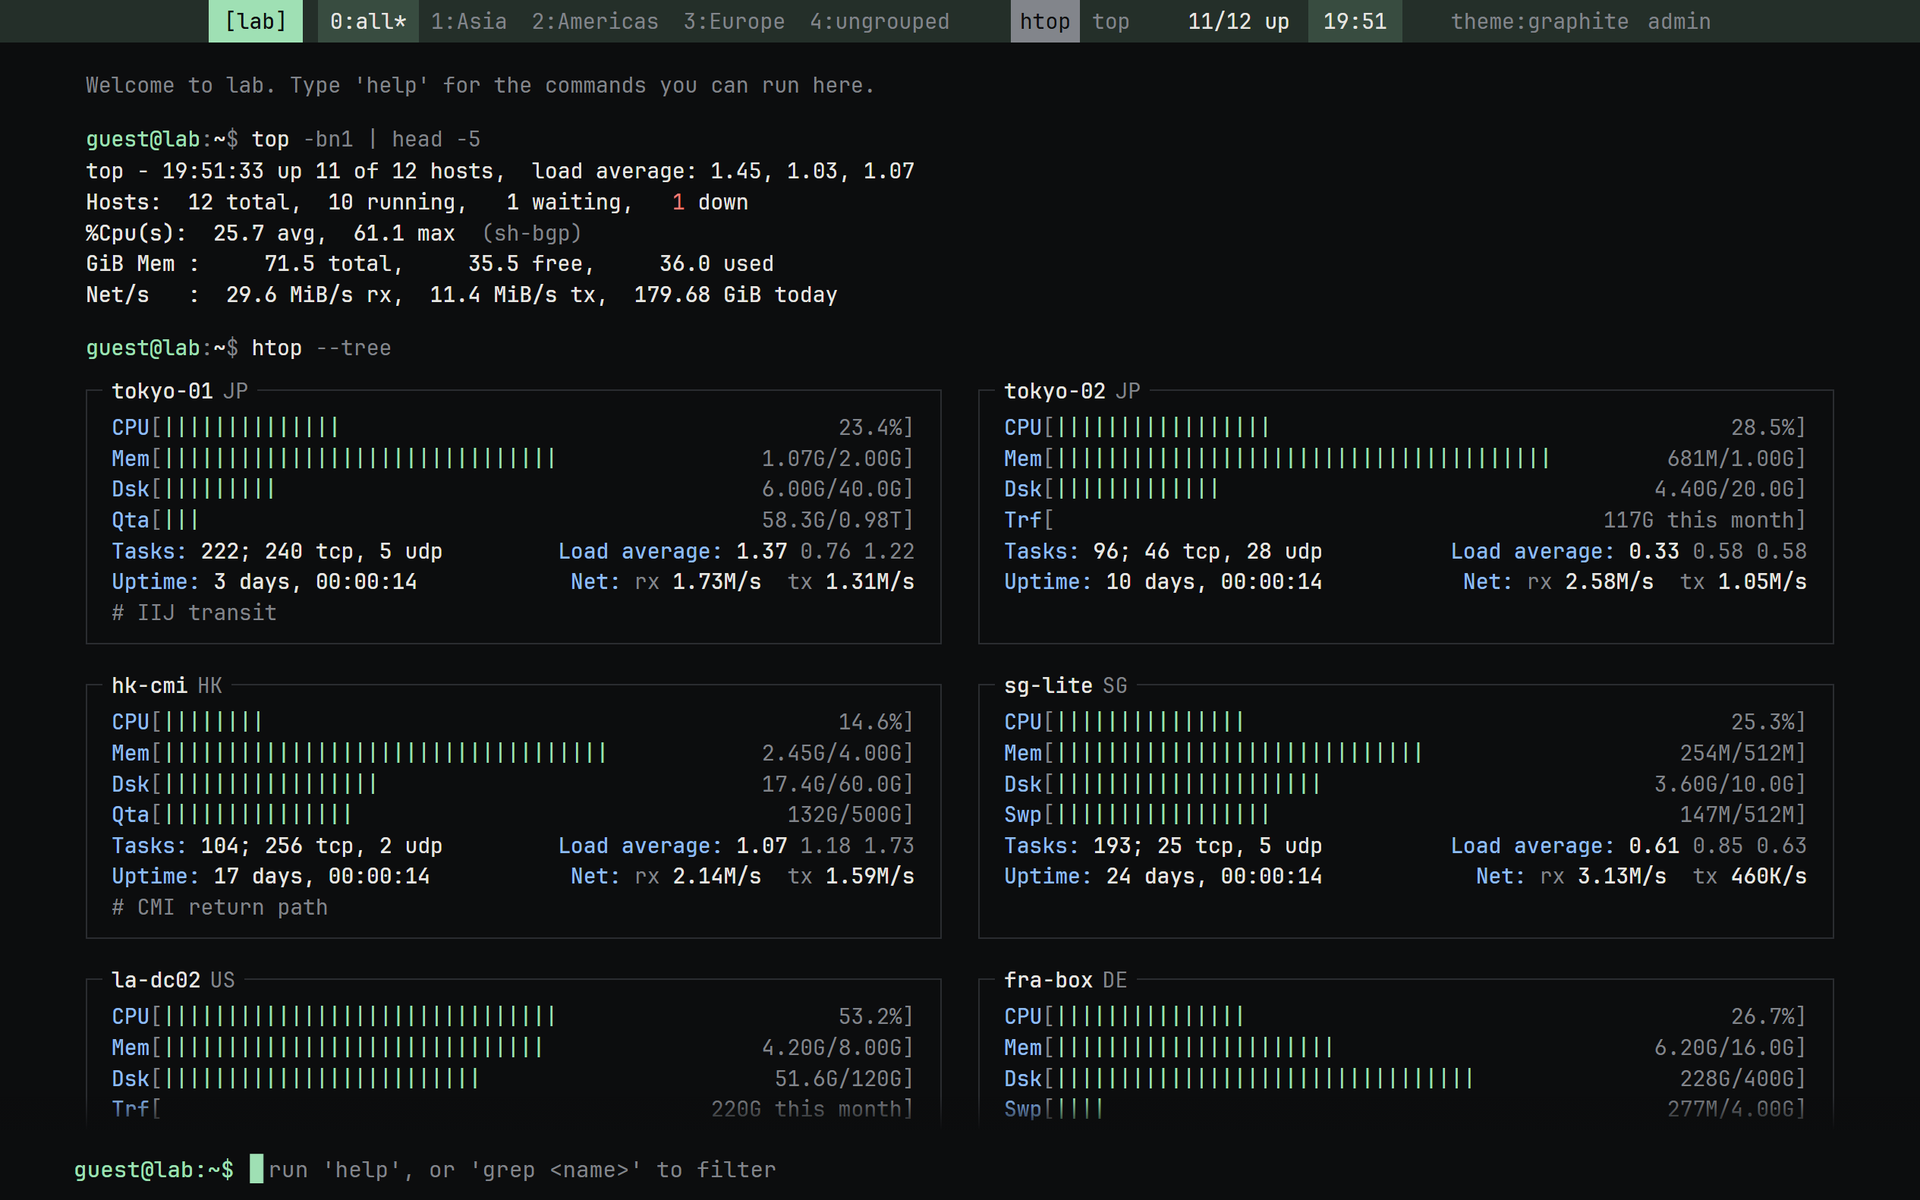
Task: Click the 11/12 up status indicator
Action: (1238, 21)
